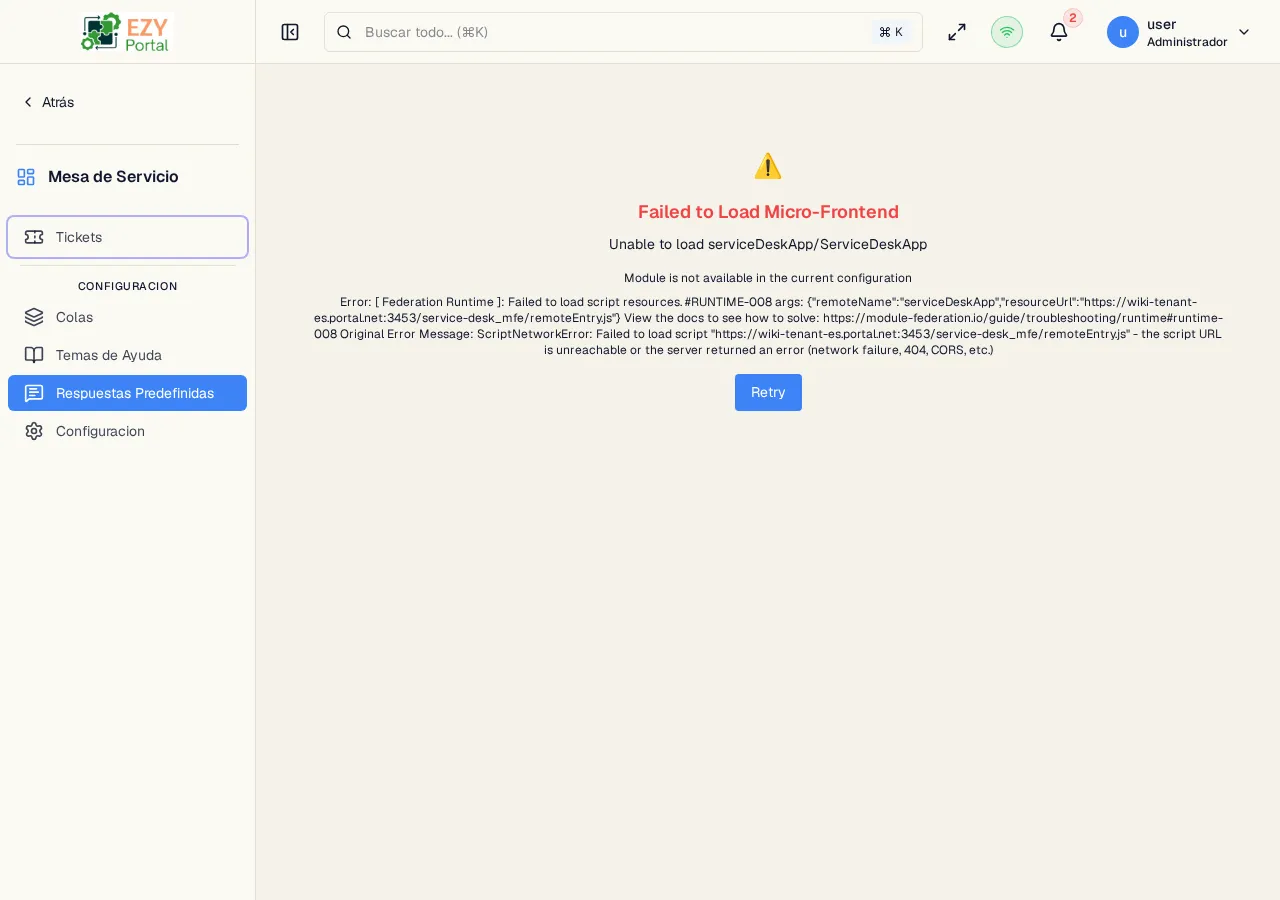Select Mesa de Servicio heading
Viewport: 1280px width, 900px height.
coord(113,177)
